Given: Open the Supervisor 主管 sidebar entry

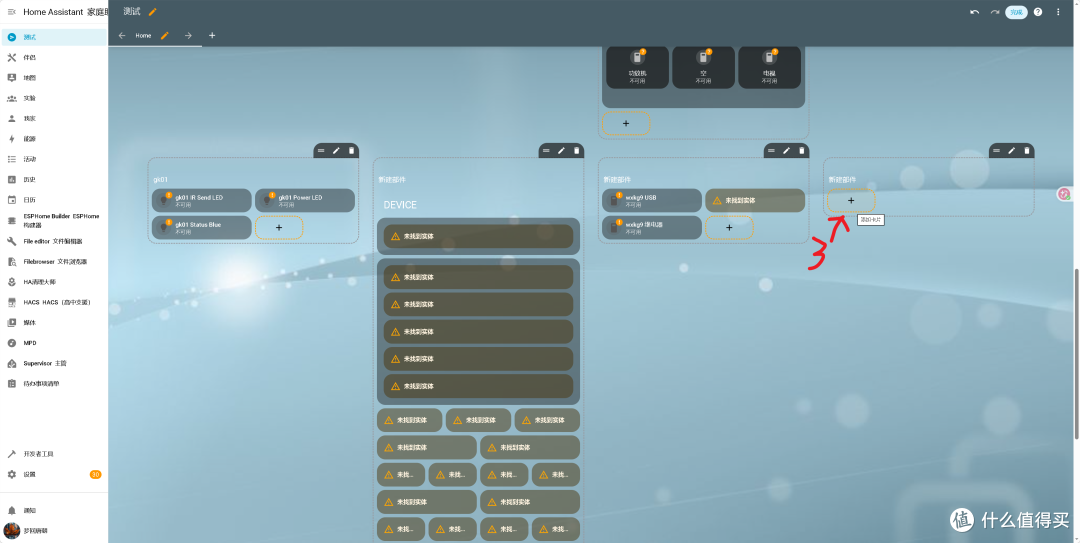Looking at the screenshot, I should point(54,363).
